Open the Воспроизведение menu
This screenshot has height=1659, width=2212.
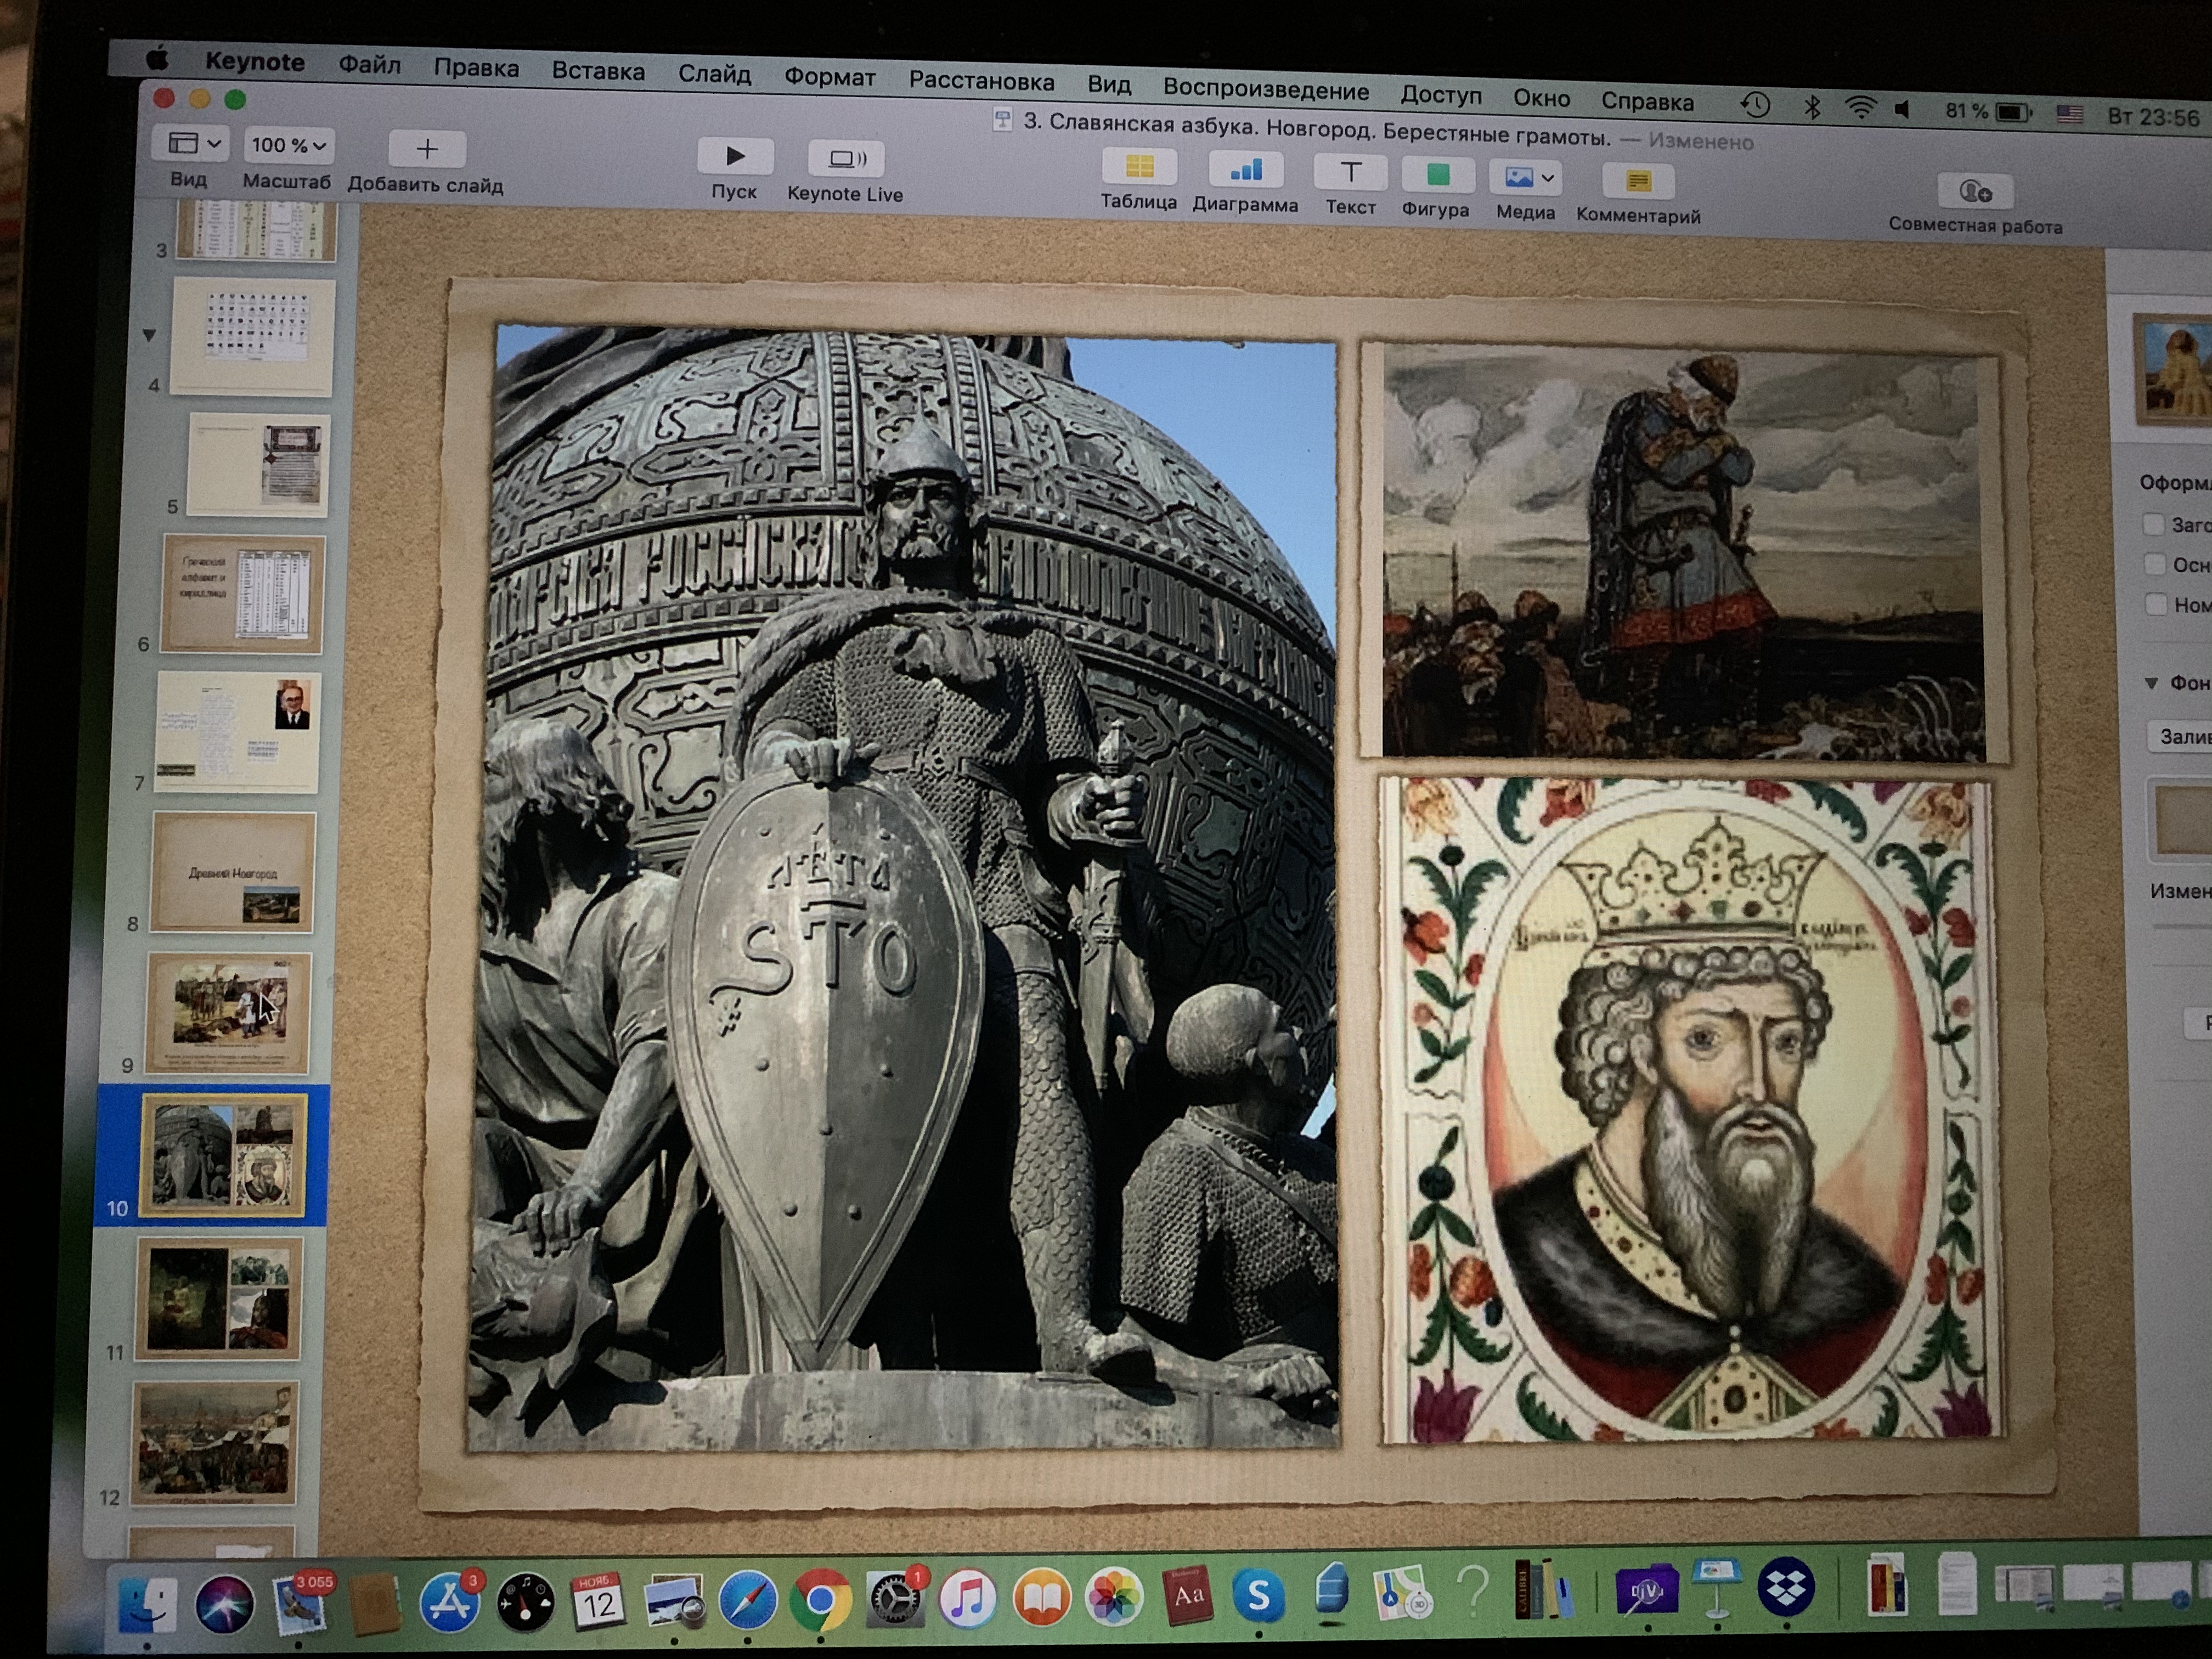click(1265, 90)
